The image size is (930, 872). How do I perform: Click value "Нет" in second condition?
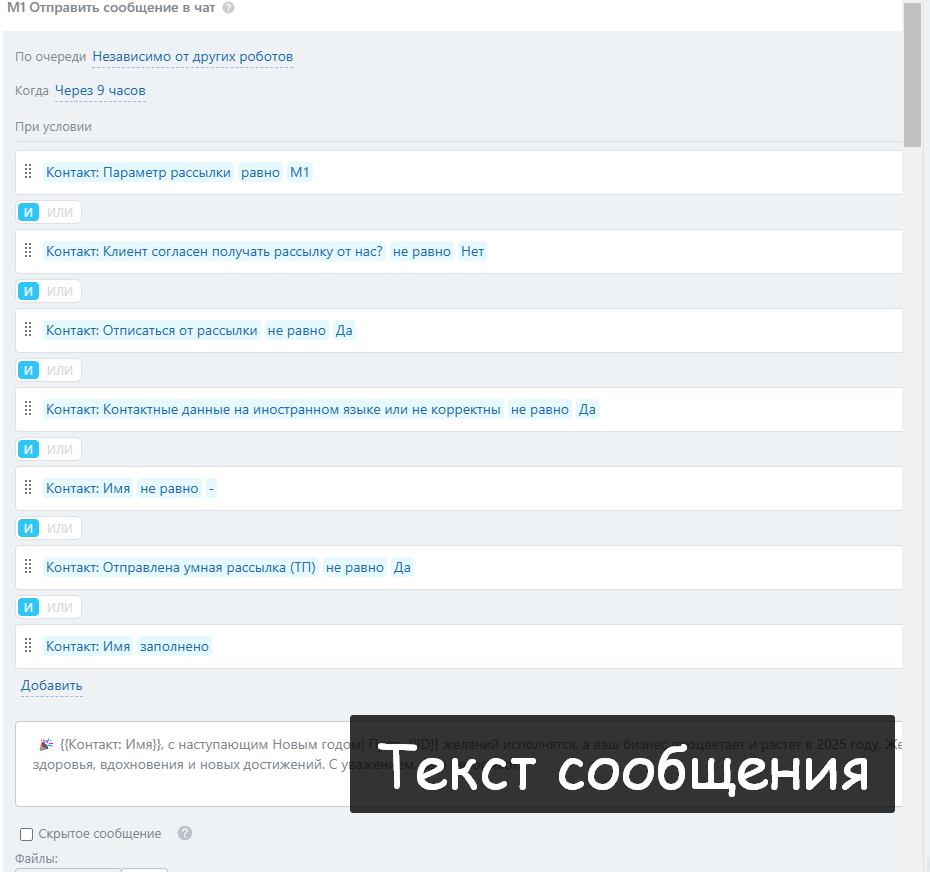click(x=472, y=251)
